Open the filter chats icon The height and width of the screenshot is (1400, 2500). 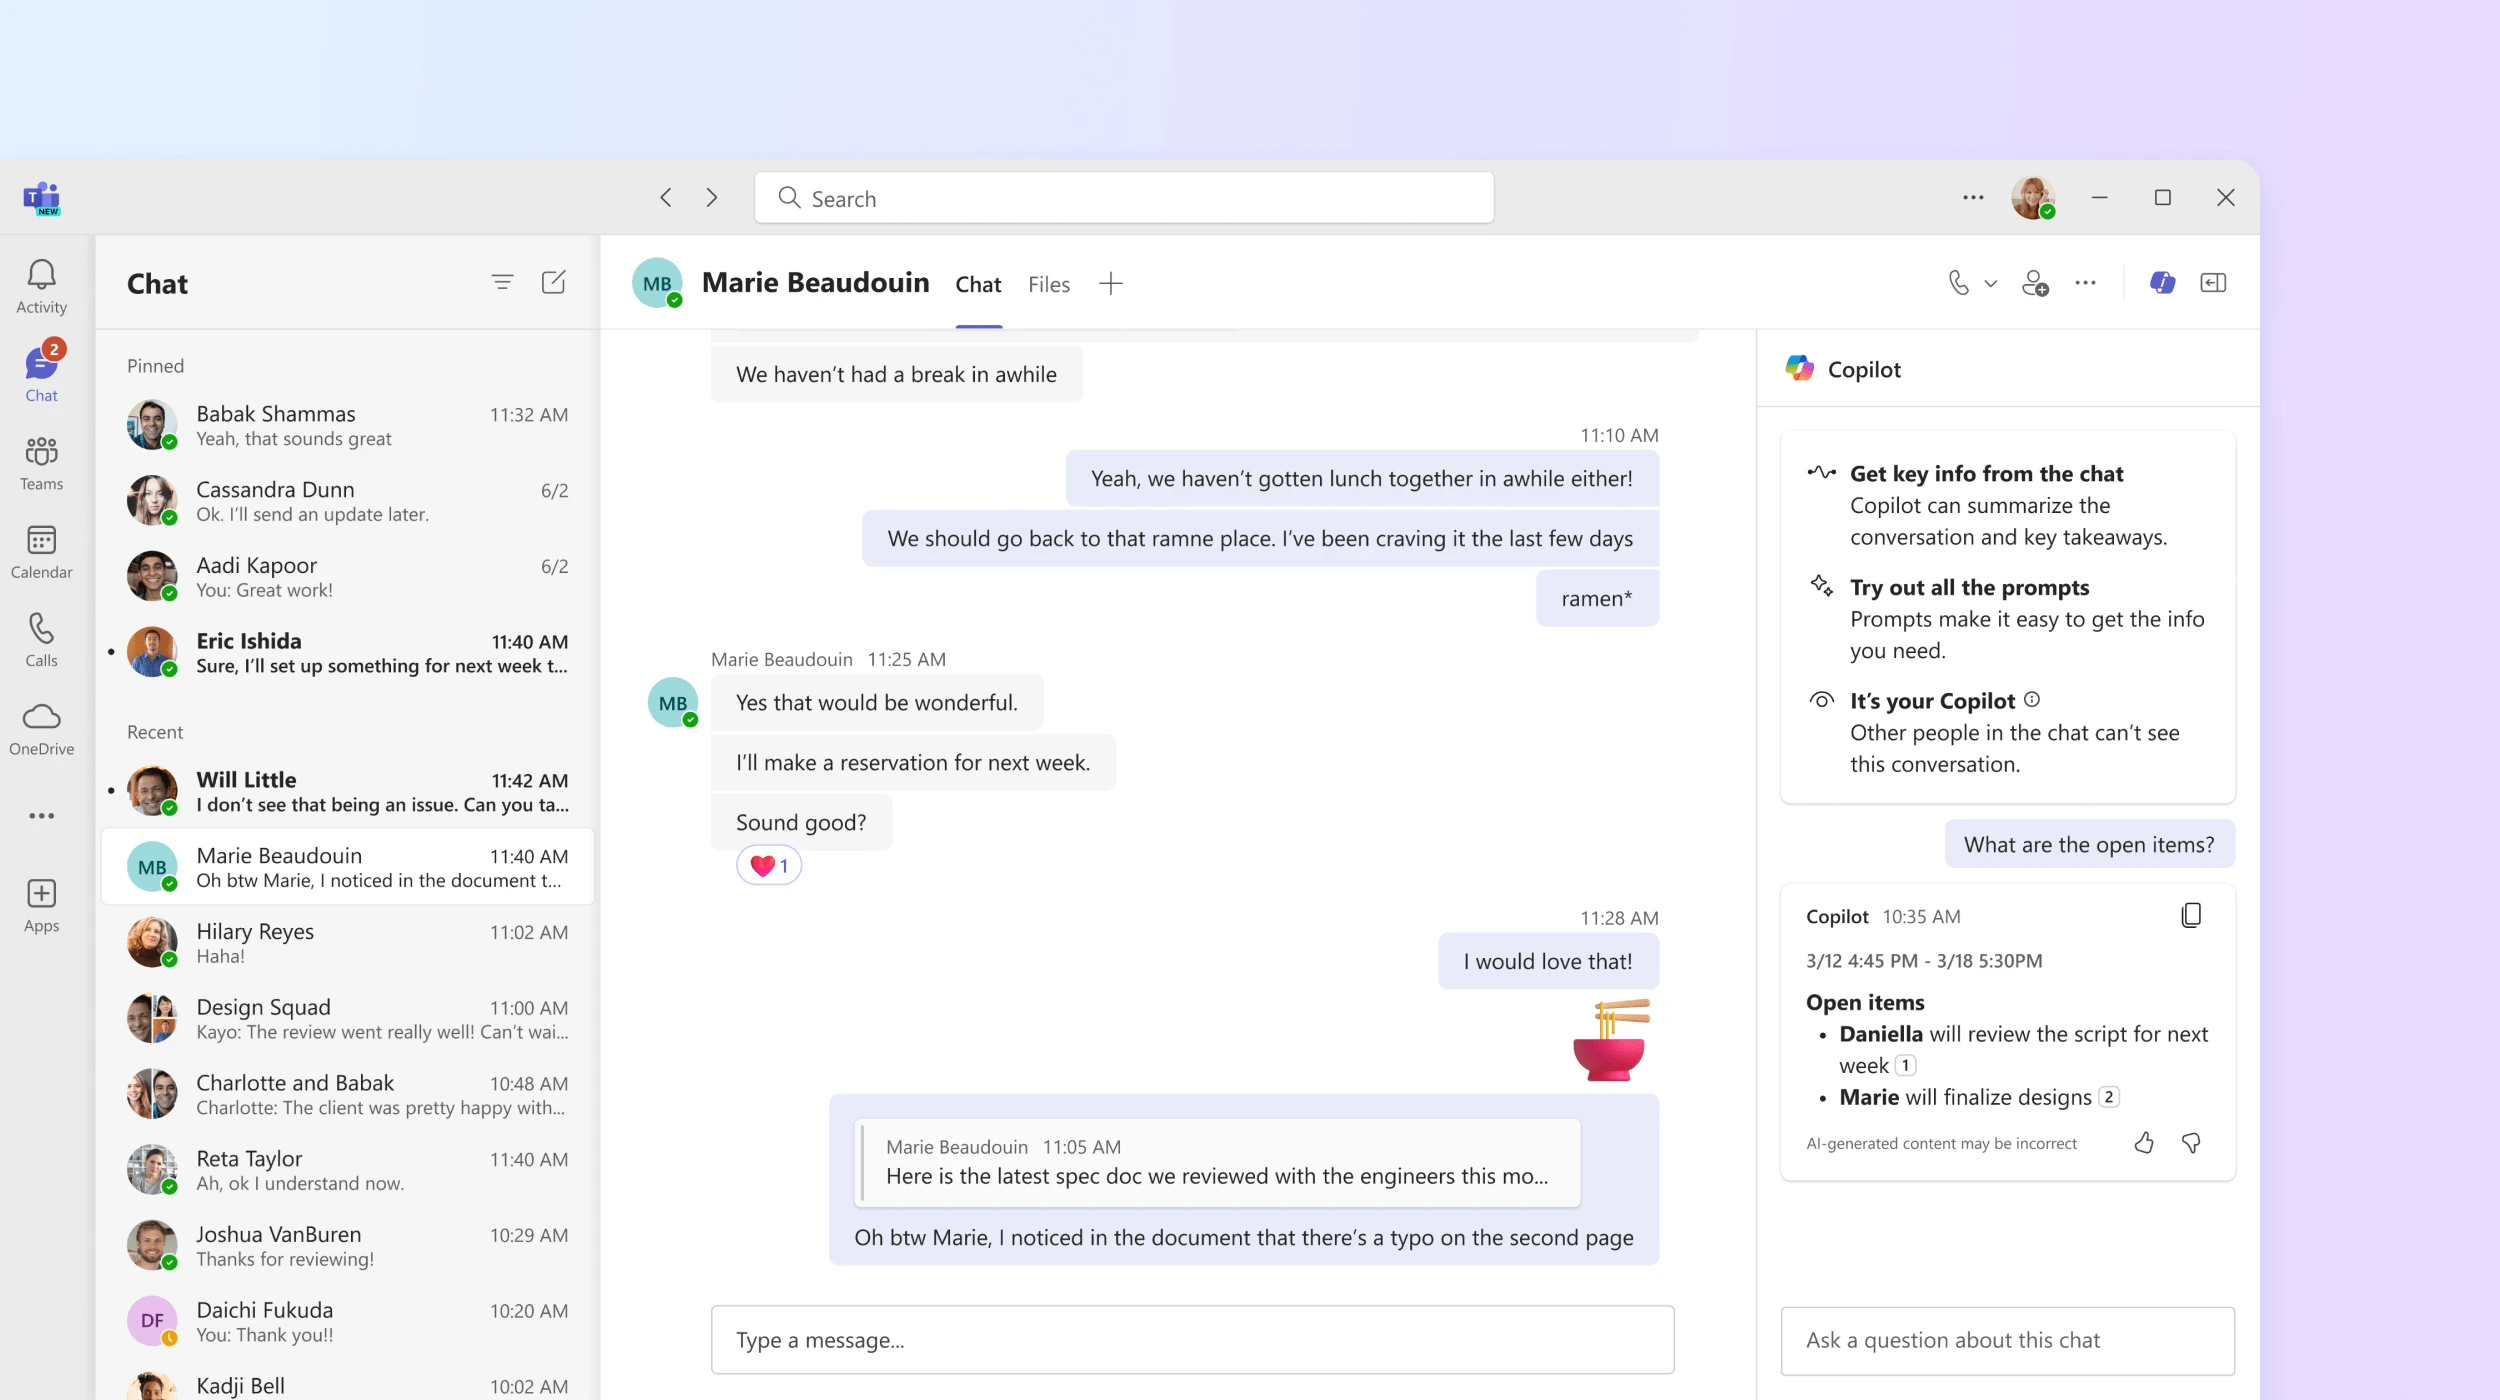click(x=502, y=283)
